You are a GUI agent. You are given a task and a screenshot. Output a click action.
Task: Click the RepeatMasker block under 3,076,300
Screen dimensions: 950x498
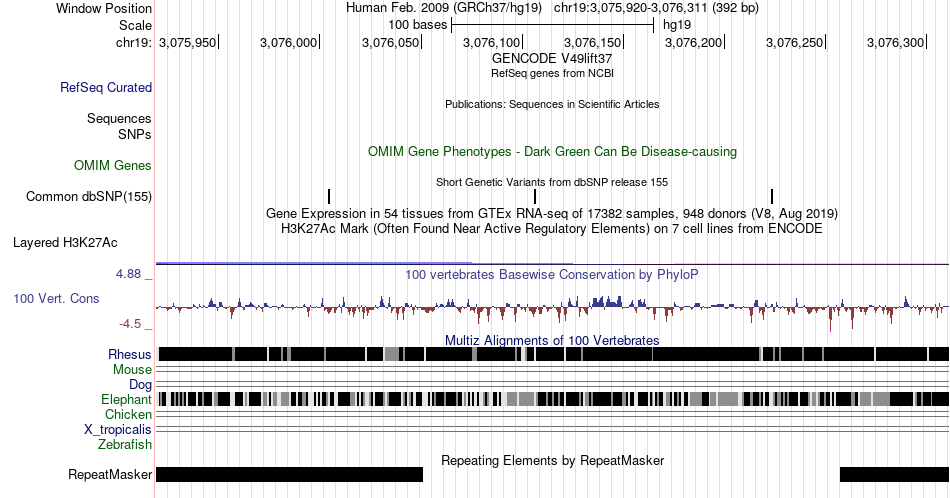point(894,474)
